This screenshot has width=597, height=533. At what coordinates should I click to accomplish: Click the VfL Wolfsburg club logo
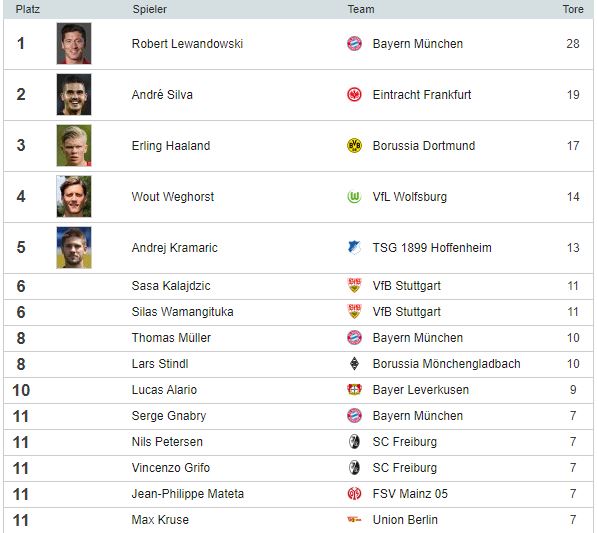point(354,196)
